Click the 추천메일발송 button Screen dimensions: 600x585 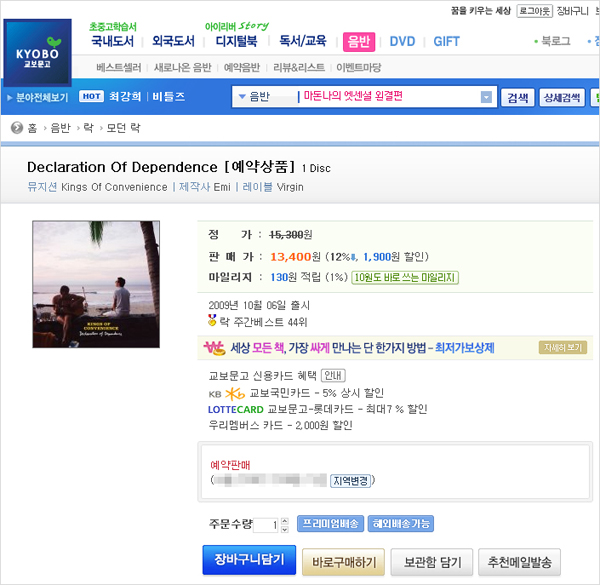coord(519,562)
